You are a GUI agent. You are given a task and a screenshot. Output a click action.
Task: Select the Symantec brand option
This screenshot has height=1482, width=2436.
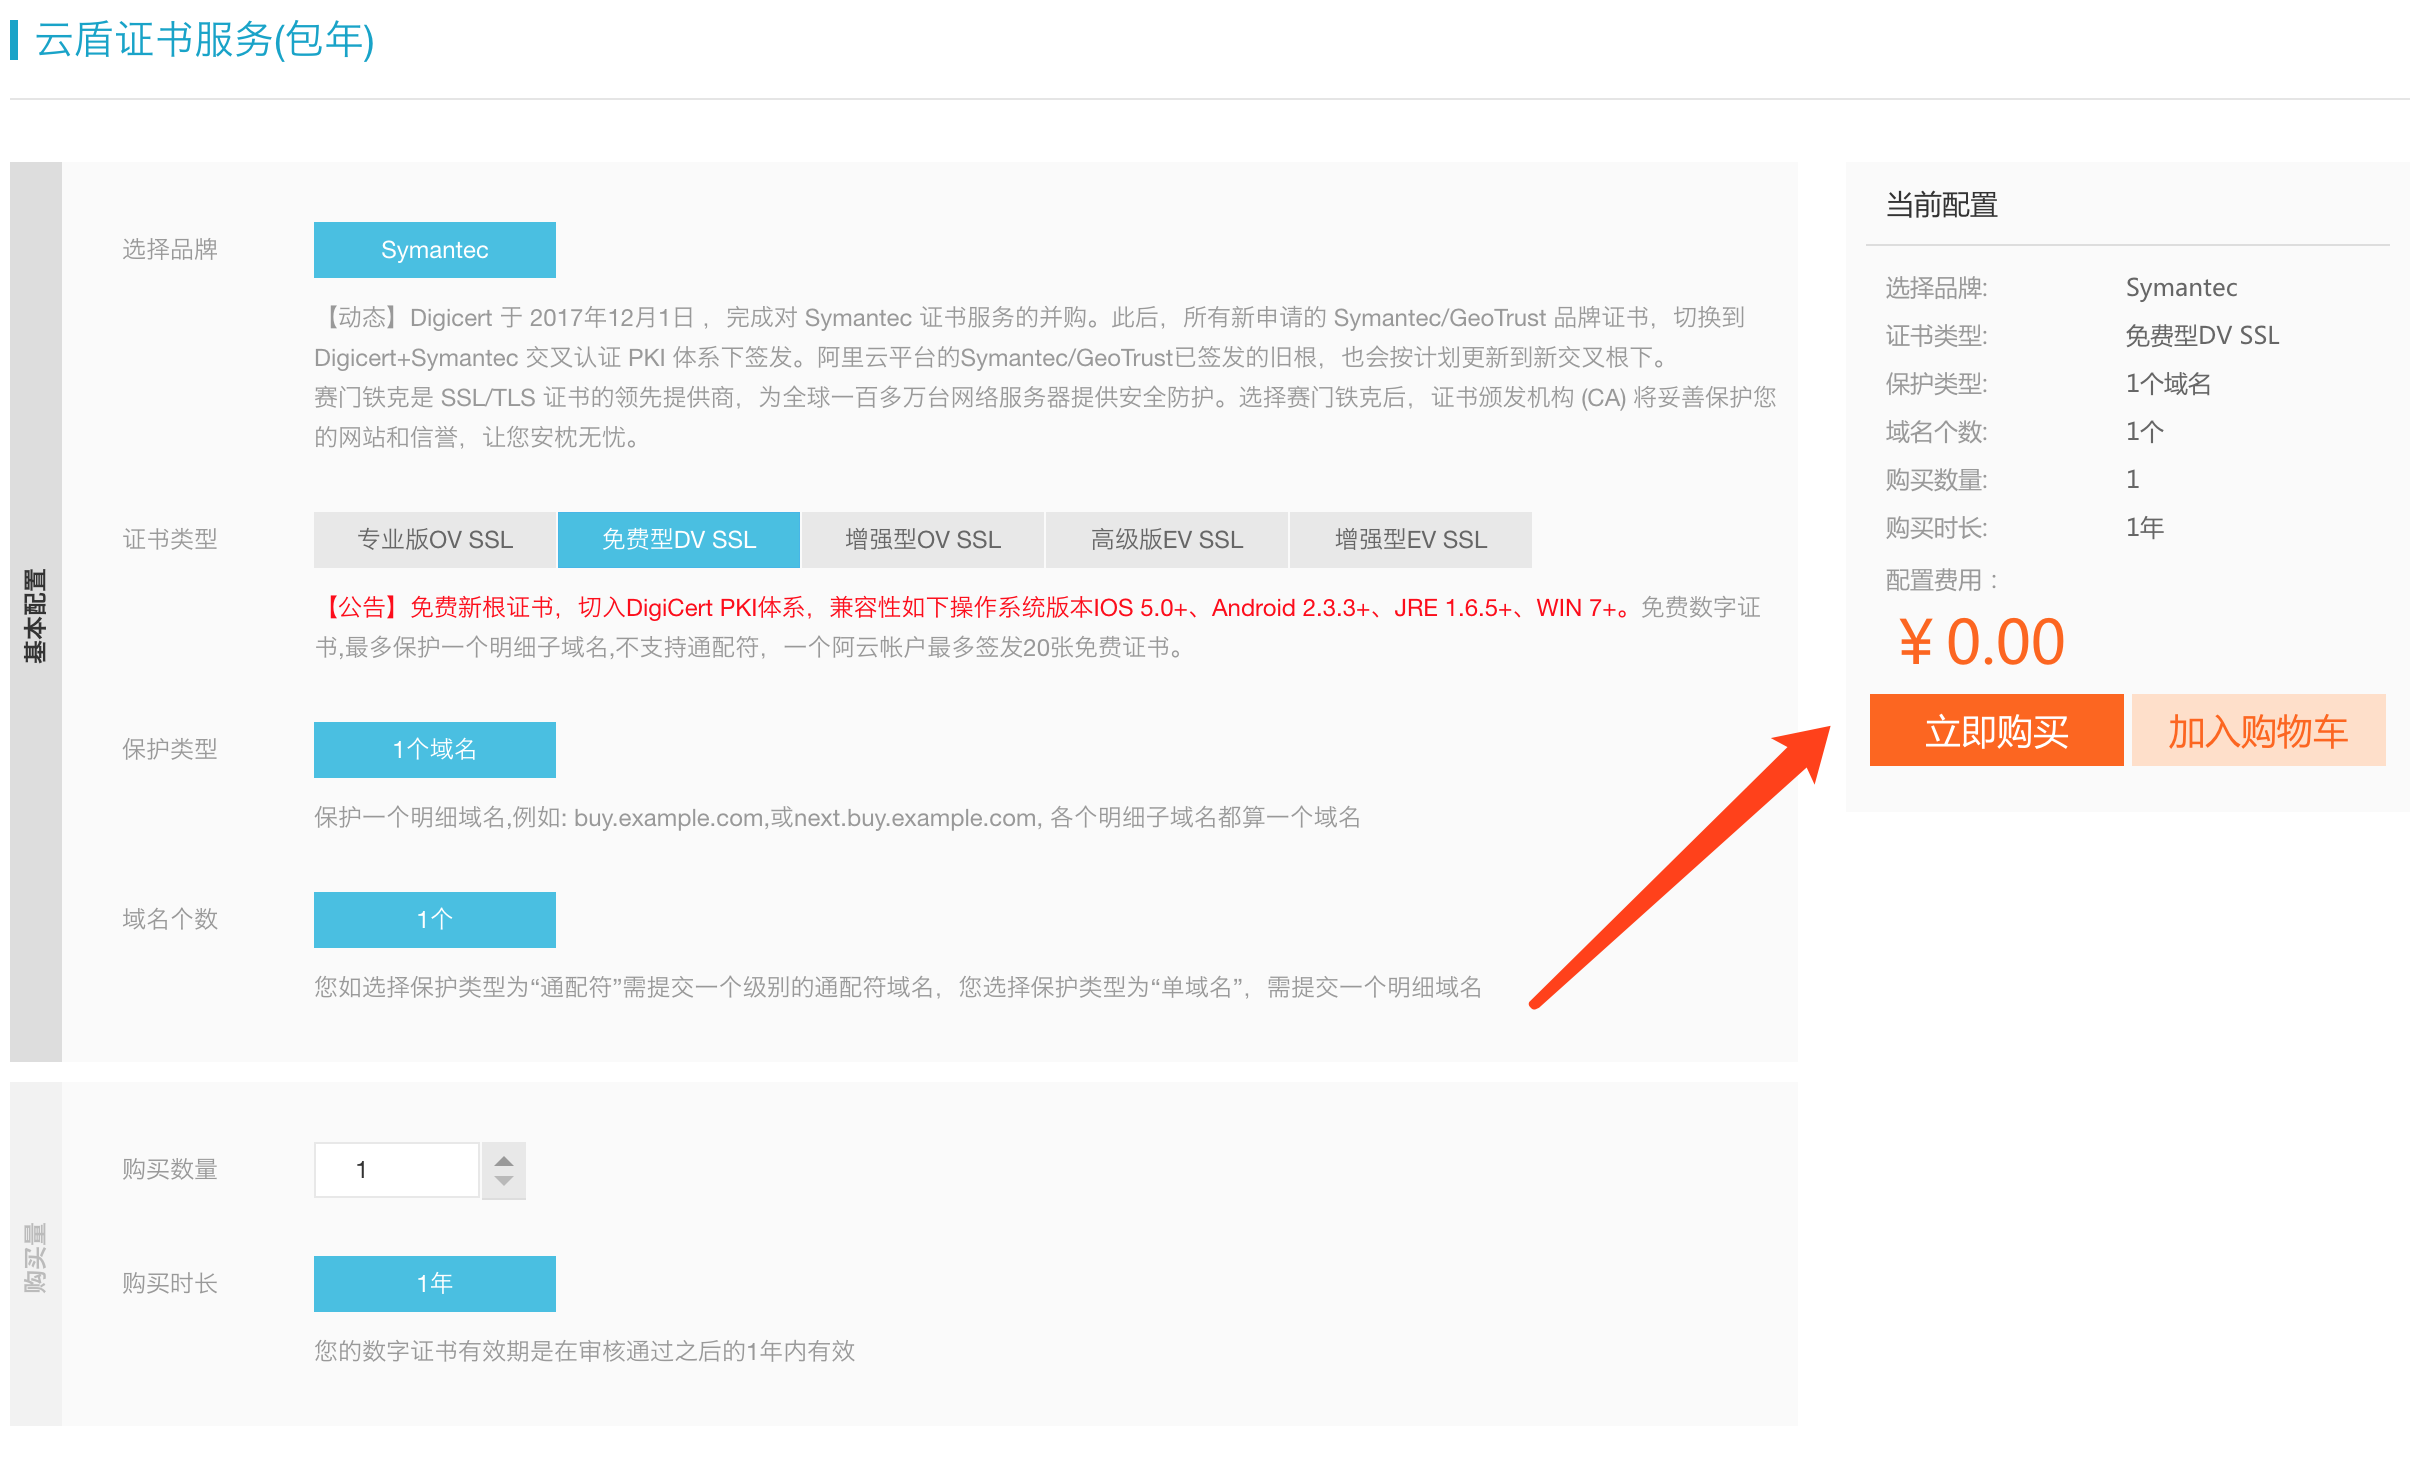[x=434, y=250]
